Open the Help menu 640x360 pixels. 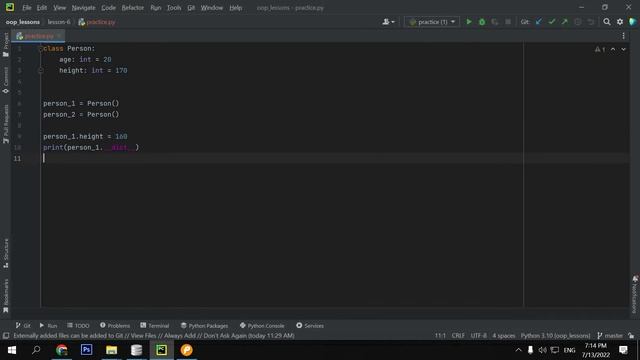236,8
